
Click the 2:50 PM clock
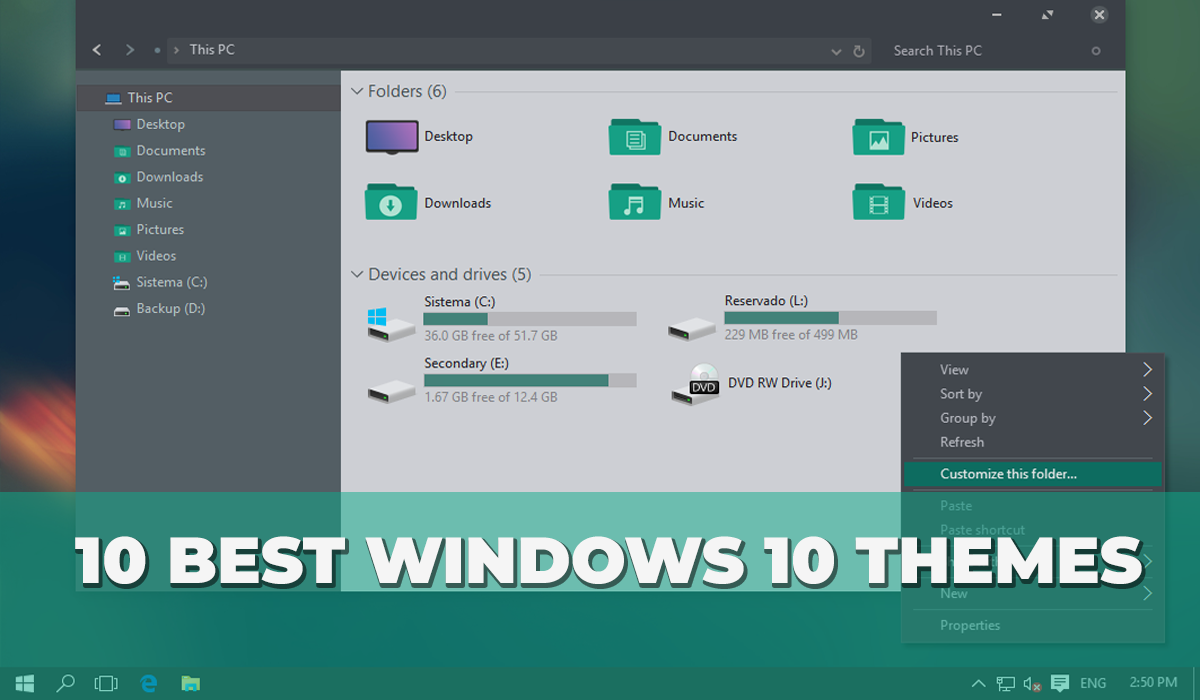pyautogui.click(x=1153, y=683)
